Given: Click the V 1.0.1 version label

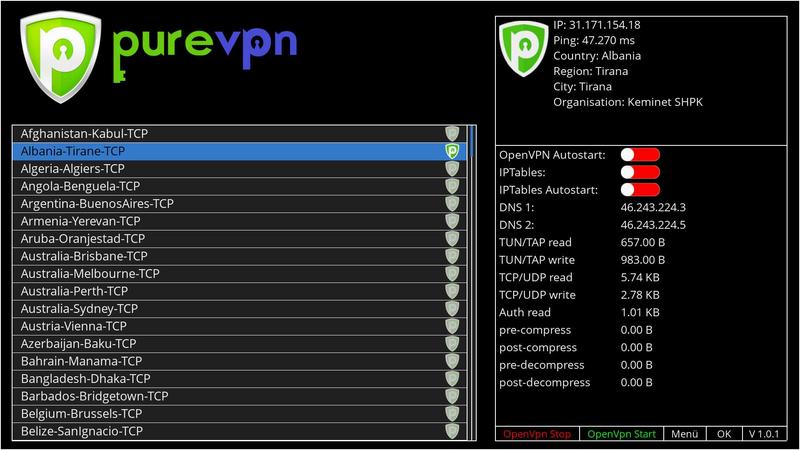Looking at the screenshot, I should 764,434.
